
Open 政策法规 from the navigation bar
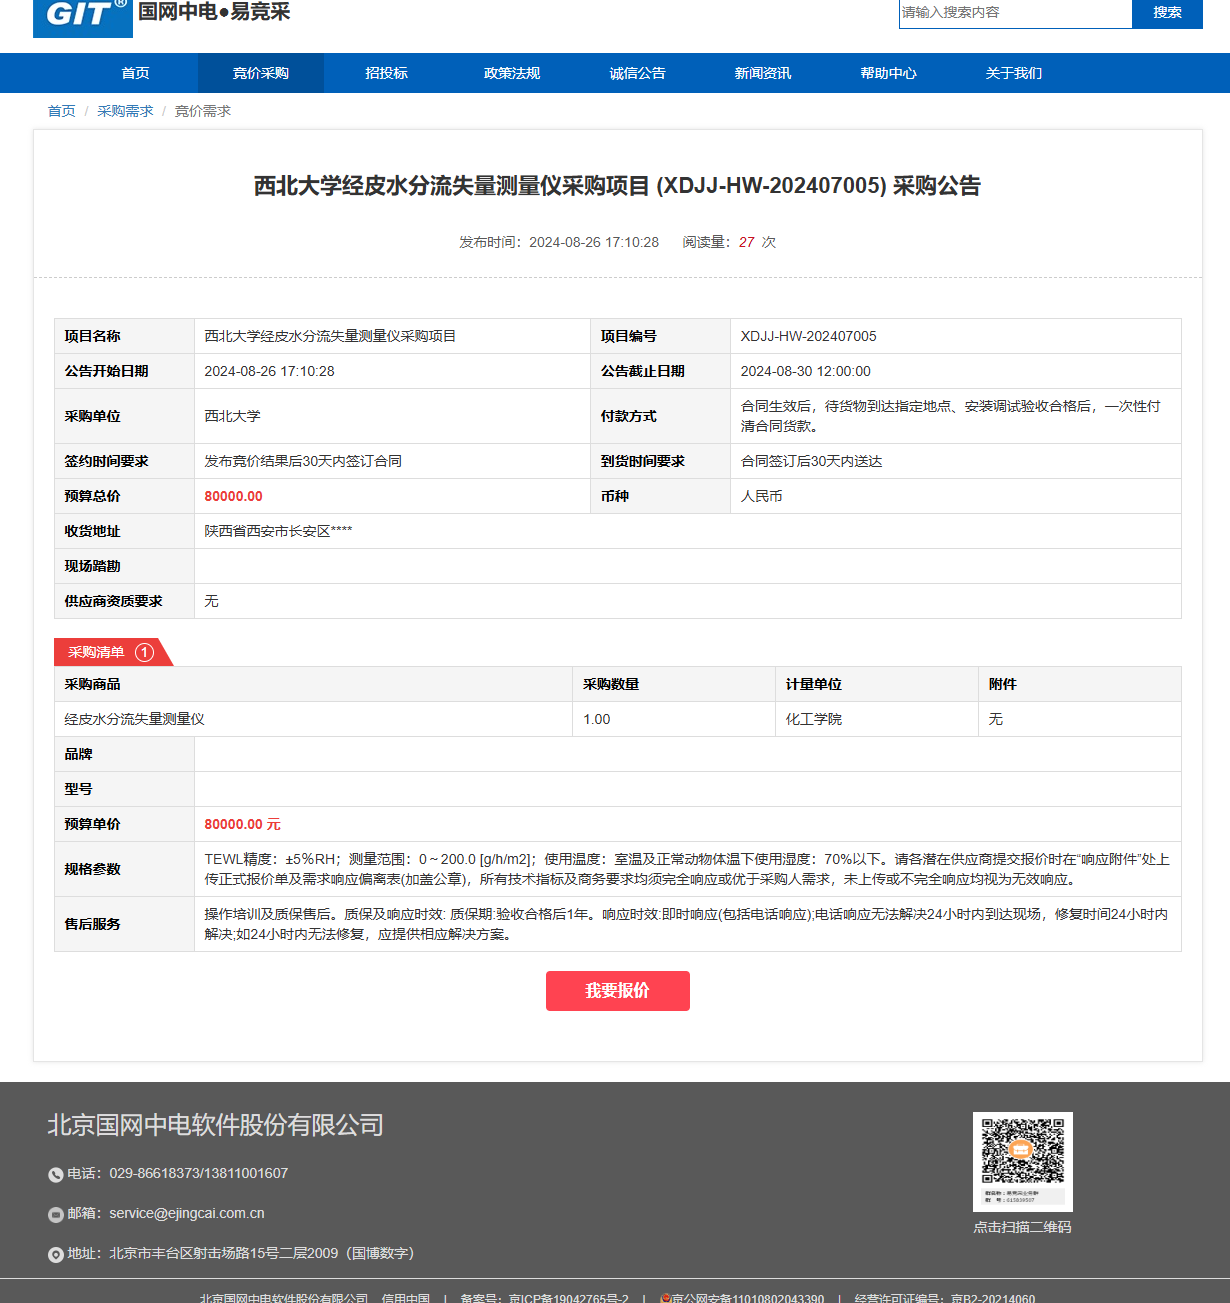click(x=512, y=73)
